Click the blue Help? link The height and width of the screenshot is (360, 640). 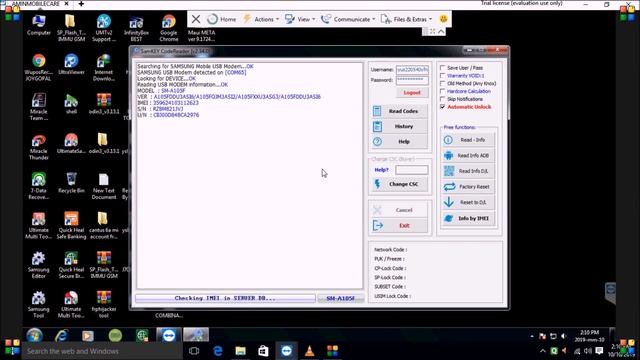pyautogui.click(x=381, y=170)
